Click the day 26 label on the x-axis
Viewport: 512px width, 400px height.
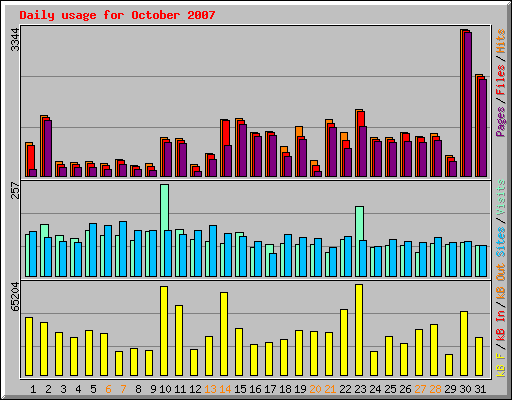405,389
